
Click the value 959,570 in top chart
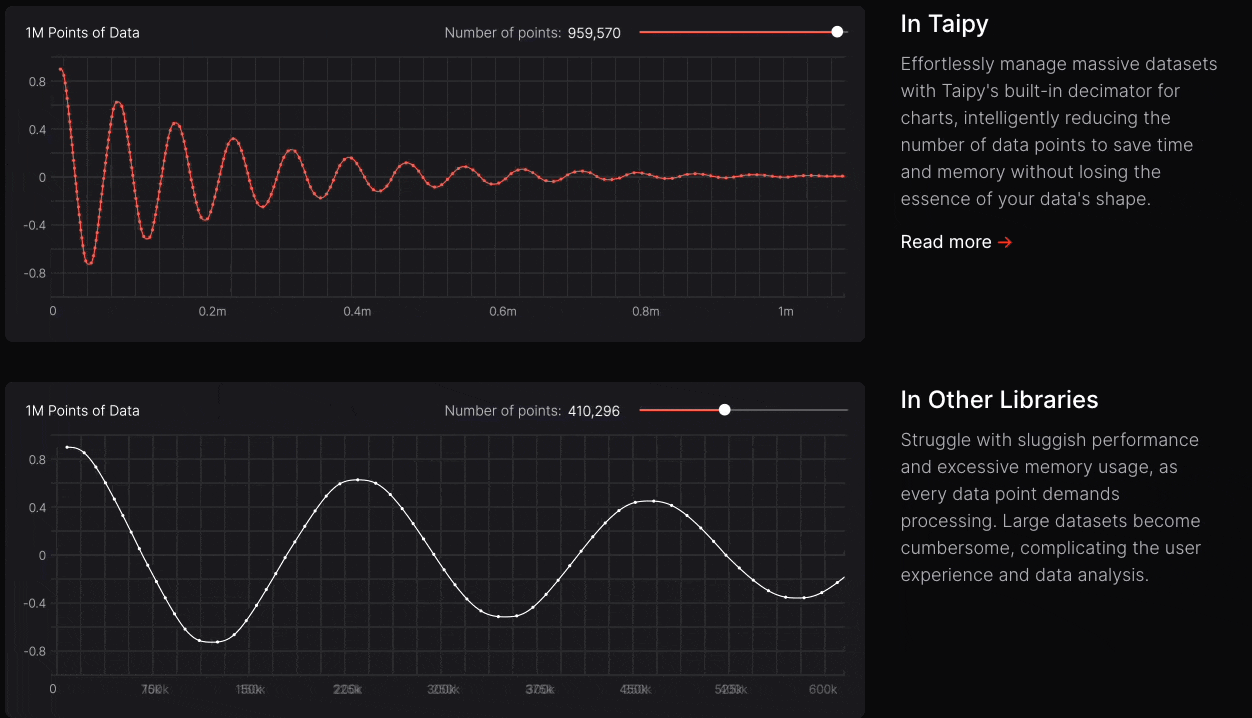coord(594,33)
